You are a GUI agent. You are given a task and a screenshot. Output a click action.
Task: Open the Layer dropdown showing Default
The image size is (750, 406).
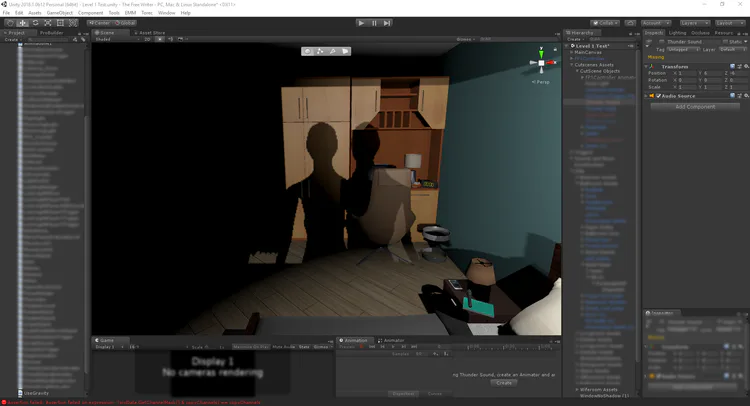(733, 49)
